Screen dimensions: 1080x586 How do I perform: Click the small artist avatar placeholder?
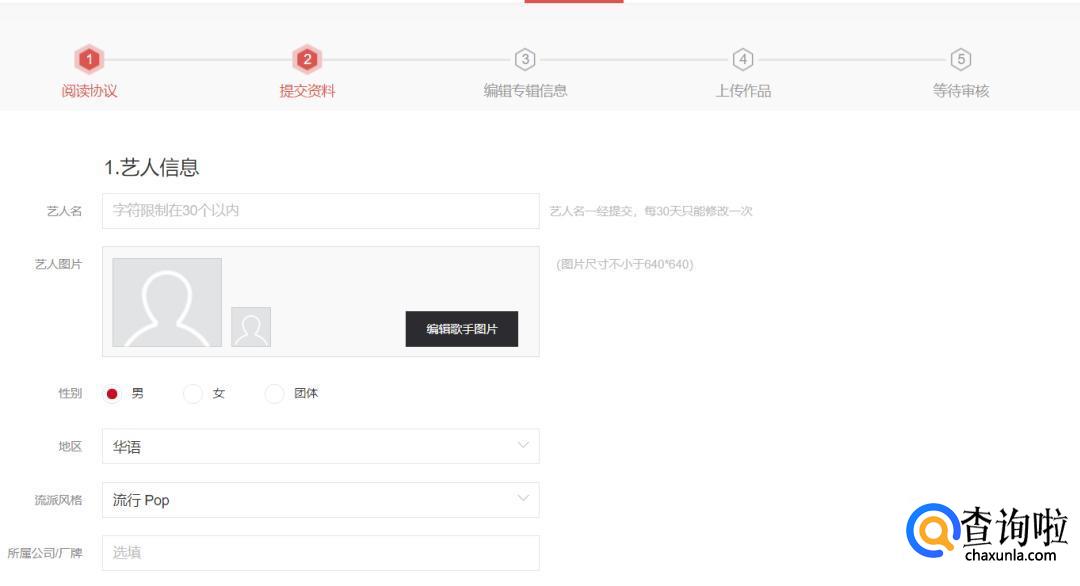coord(251,327)
